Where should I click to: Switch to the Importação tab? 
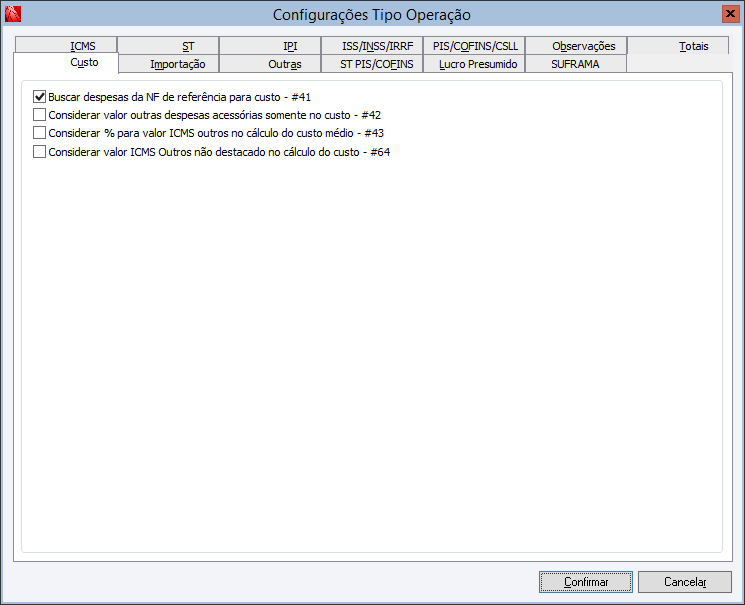click(168, 64)
